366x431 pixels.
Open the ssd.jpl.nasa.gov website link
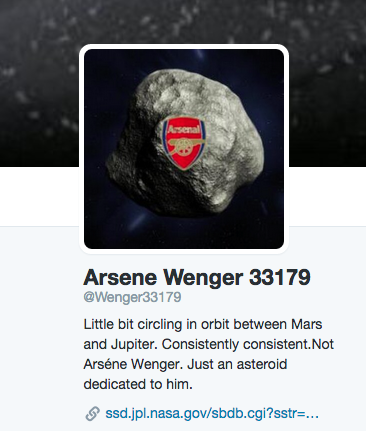tap(212, 414)
